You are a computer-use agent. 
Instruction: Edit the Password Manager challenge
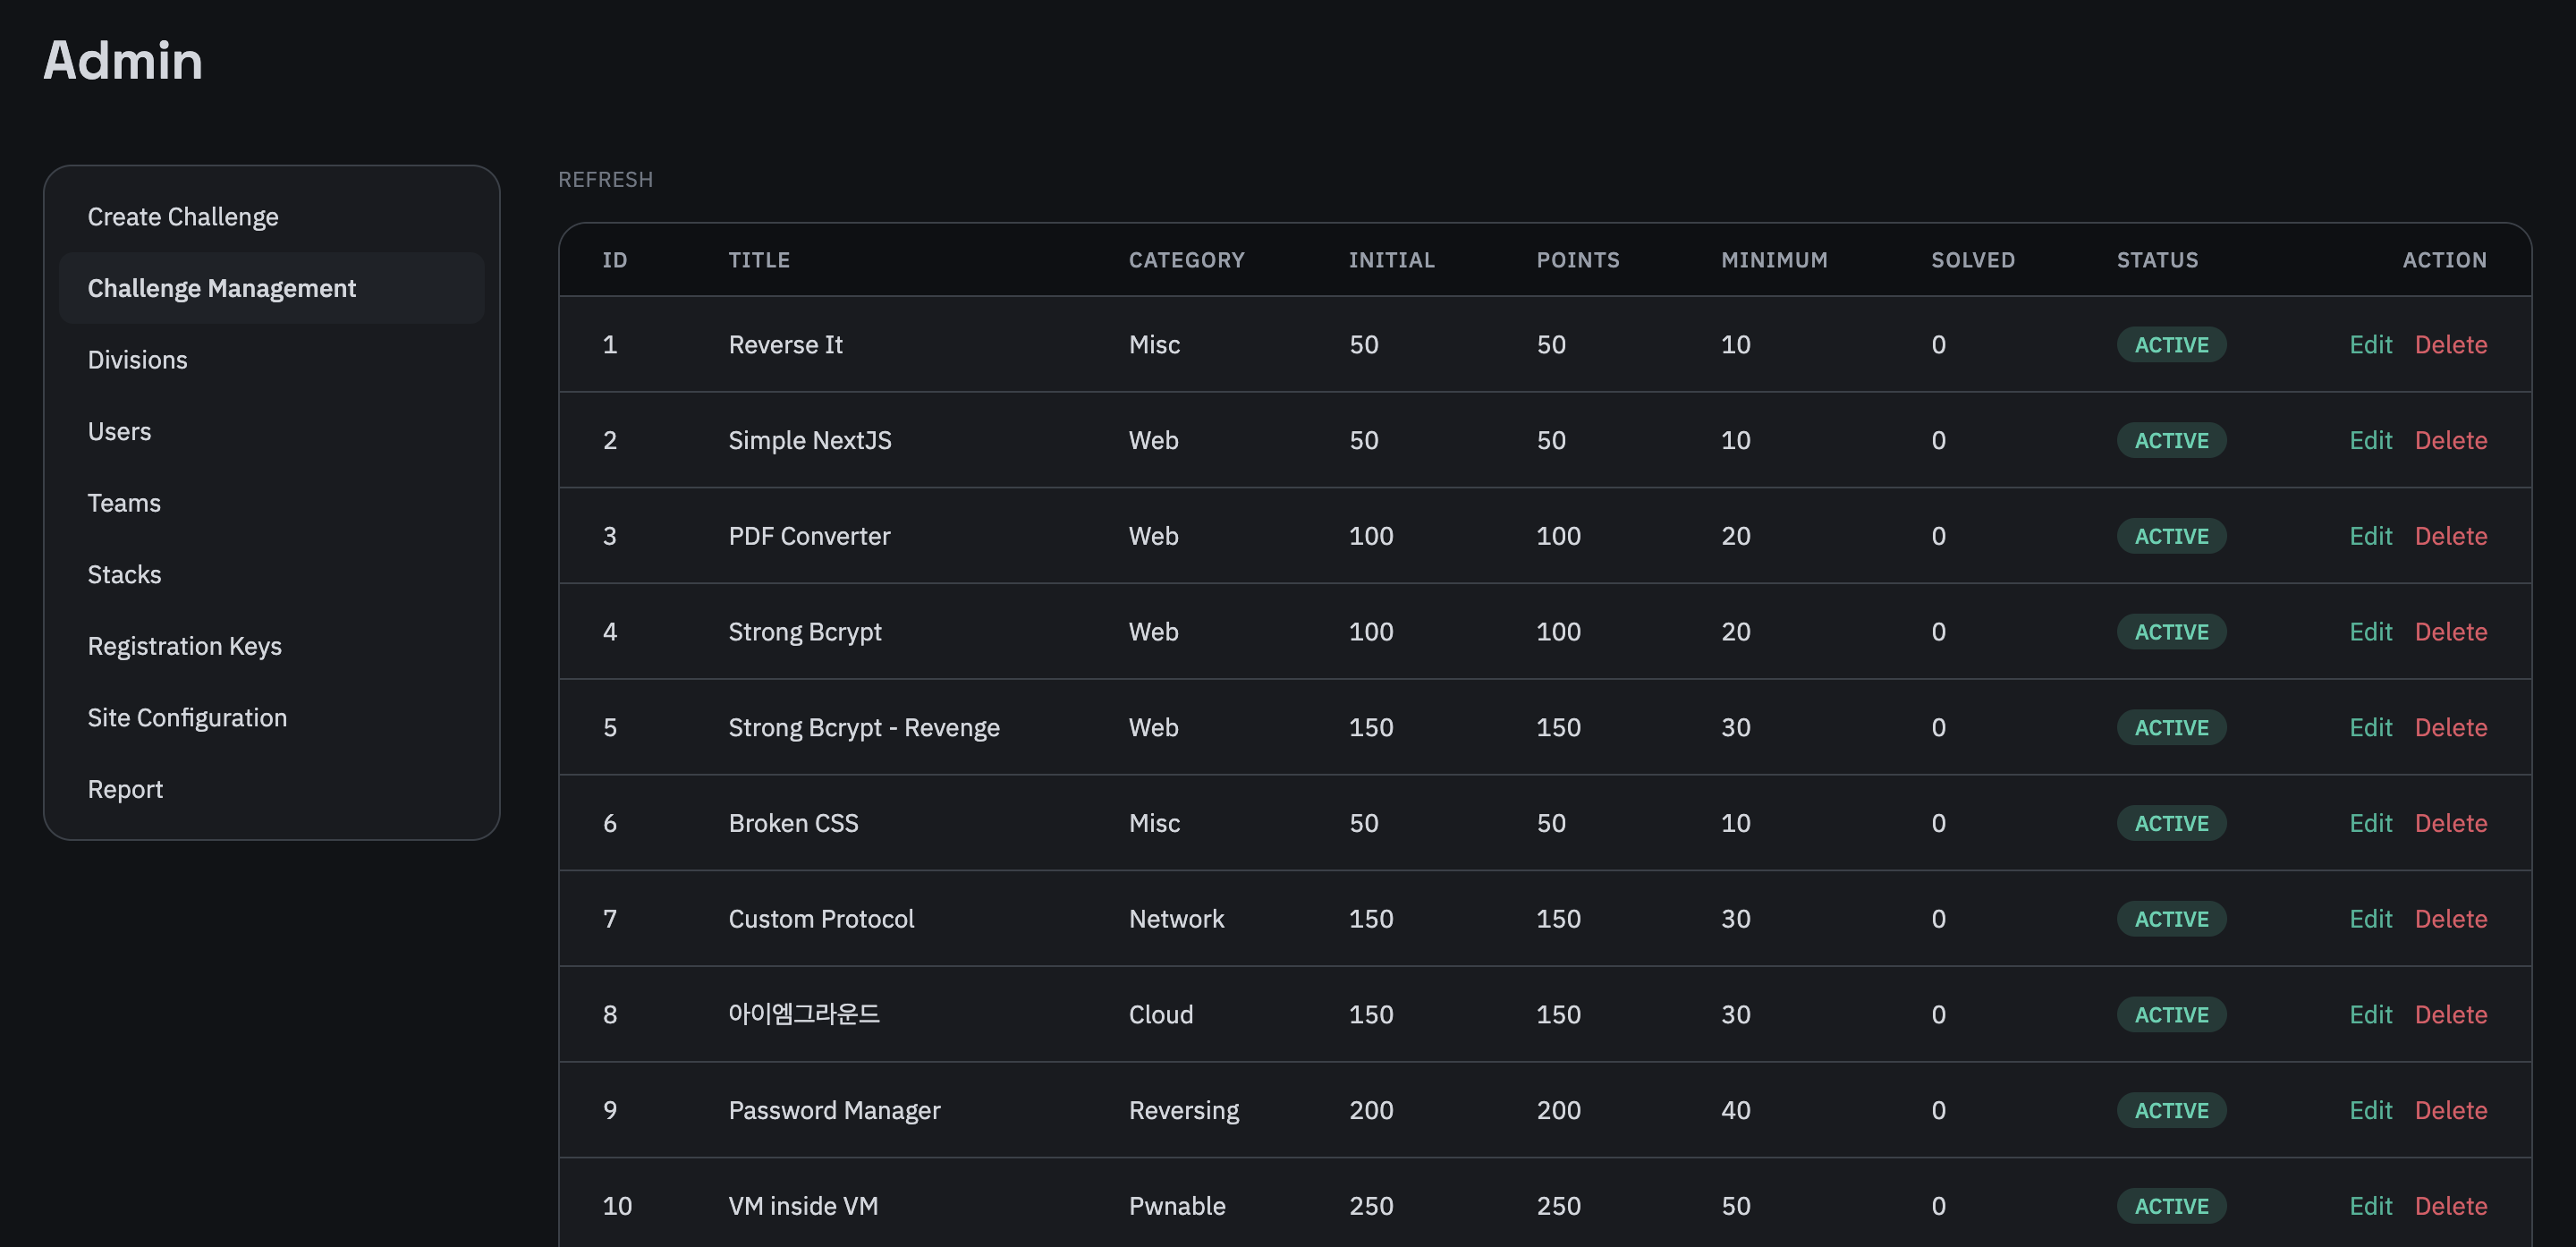(2370, 1110)
